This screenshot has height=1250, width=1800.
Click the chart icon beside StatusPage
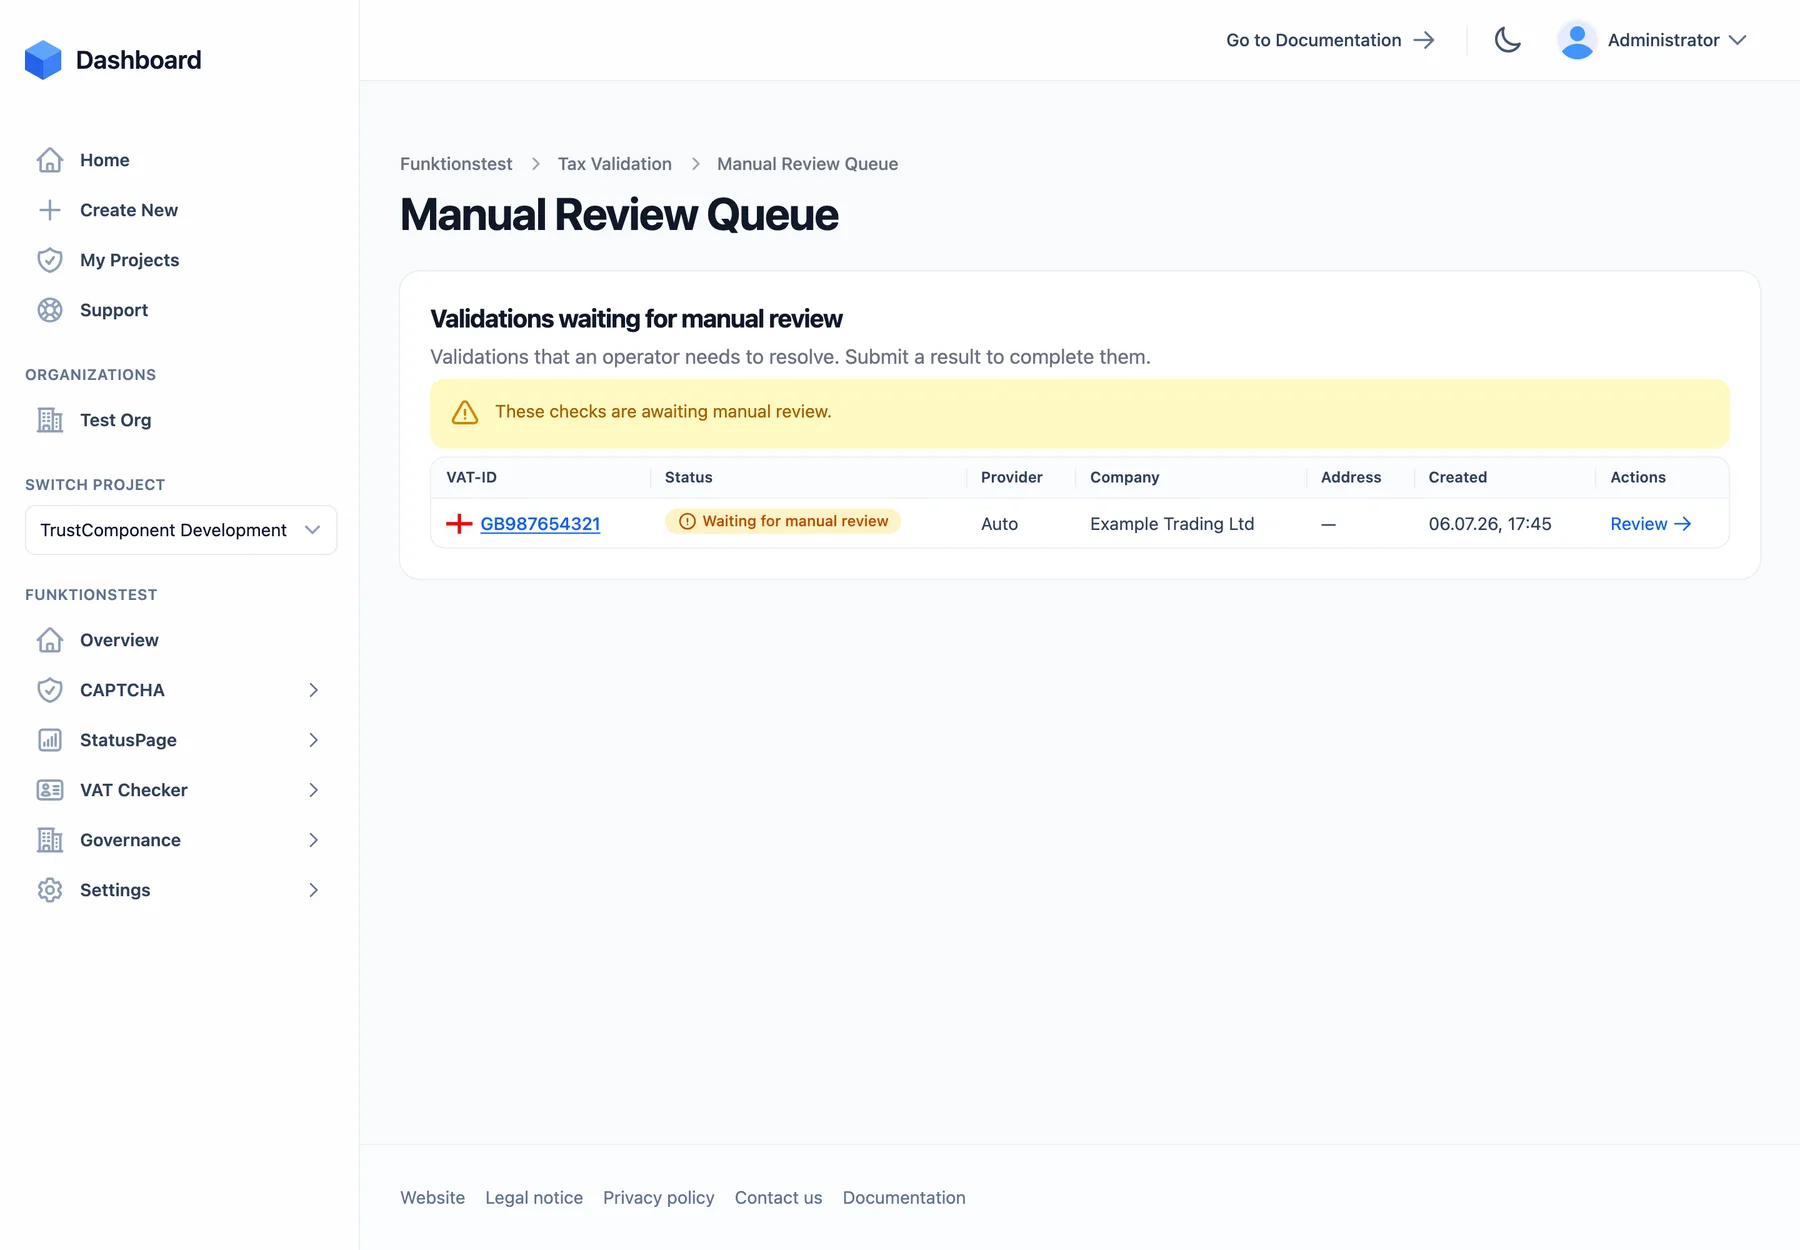click(x=50, y=740)
